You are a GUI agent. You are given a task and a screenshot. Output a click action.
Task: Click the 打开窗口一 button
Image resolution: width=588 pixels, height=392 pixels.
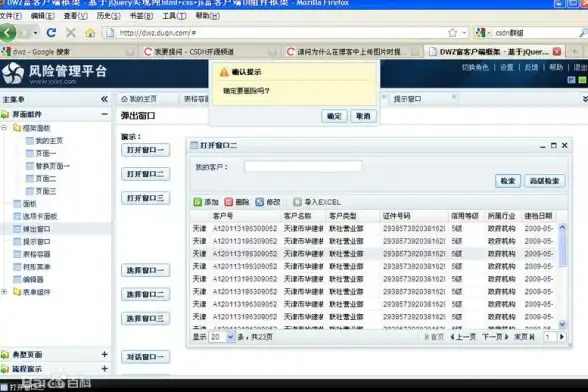coord(145,150)
